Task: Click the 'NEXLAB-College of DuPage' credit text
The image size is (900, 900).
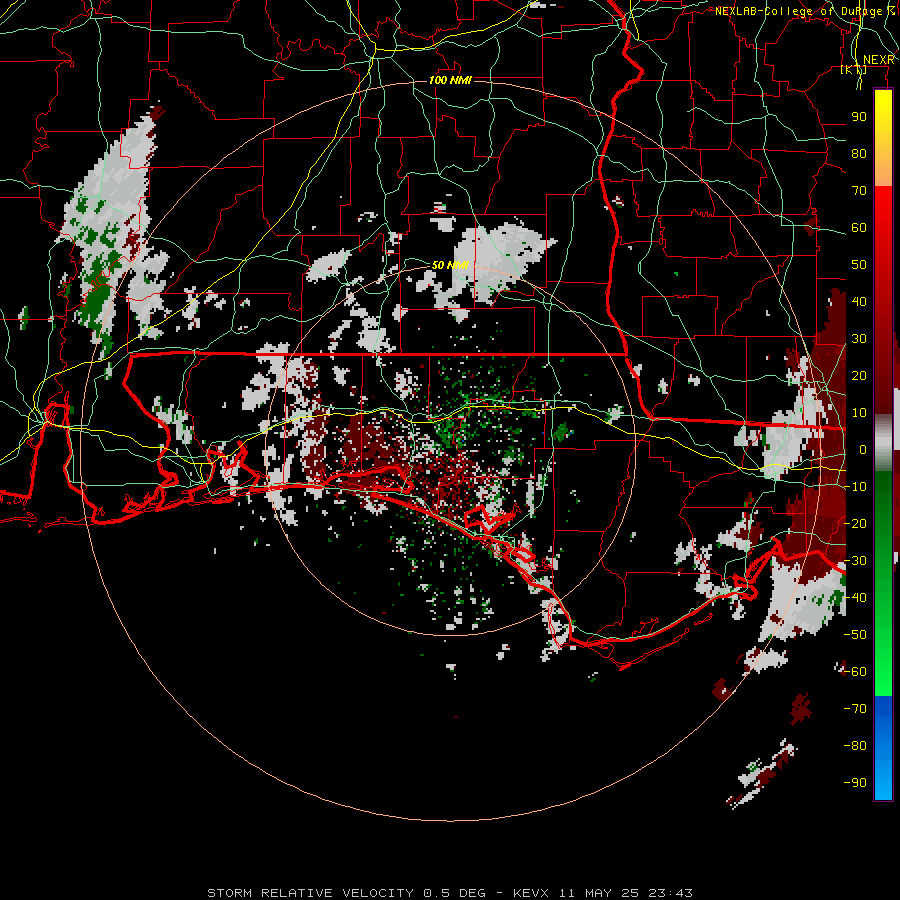Action: [x=798, y=11]
